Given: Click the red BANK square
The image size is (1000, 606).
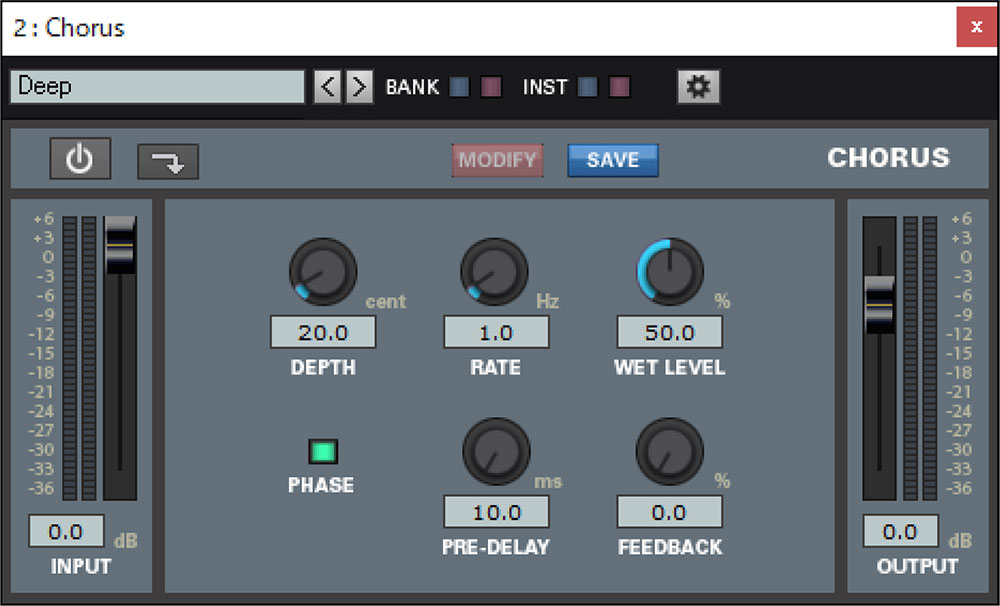Looking at the screenshot, I should [x=491, y=87].
